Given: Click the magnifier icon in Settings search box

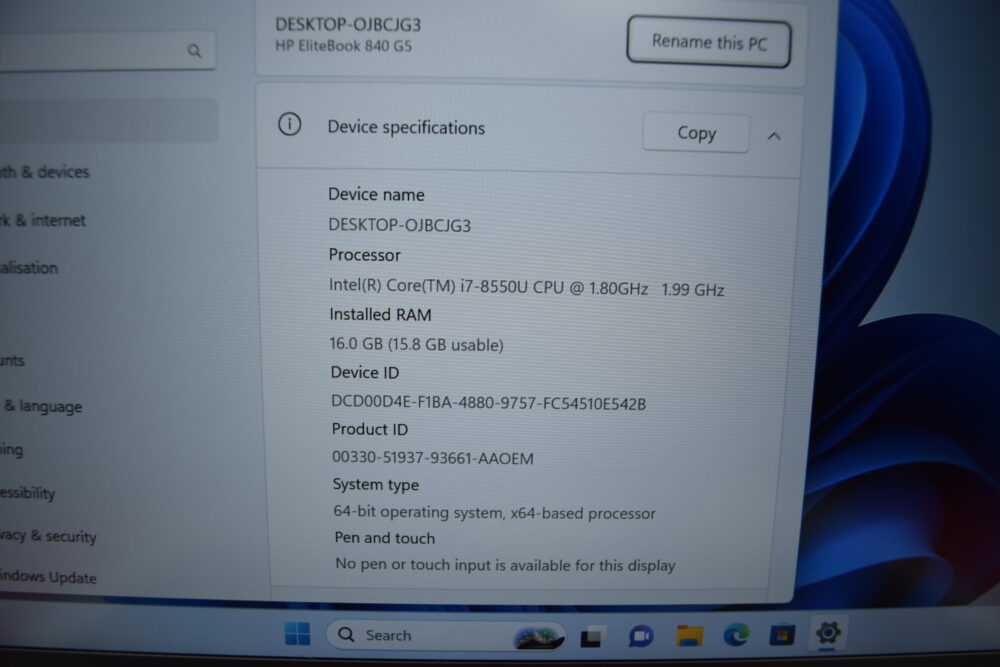Looking at the screenshot, I should pyautogui.click(x=195, y=50).
